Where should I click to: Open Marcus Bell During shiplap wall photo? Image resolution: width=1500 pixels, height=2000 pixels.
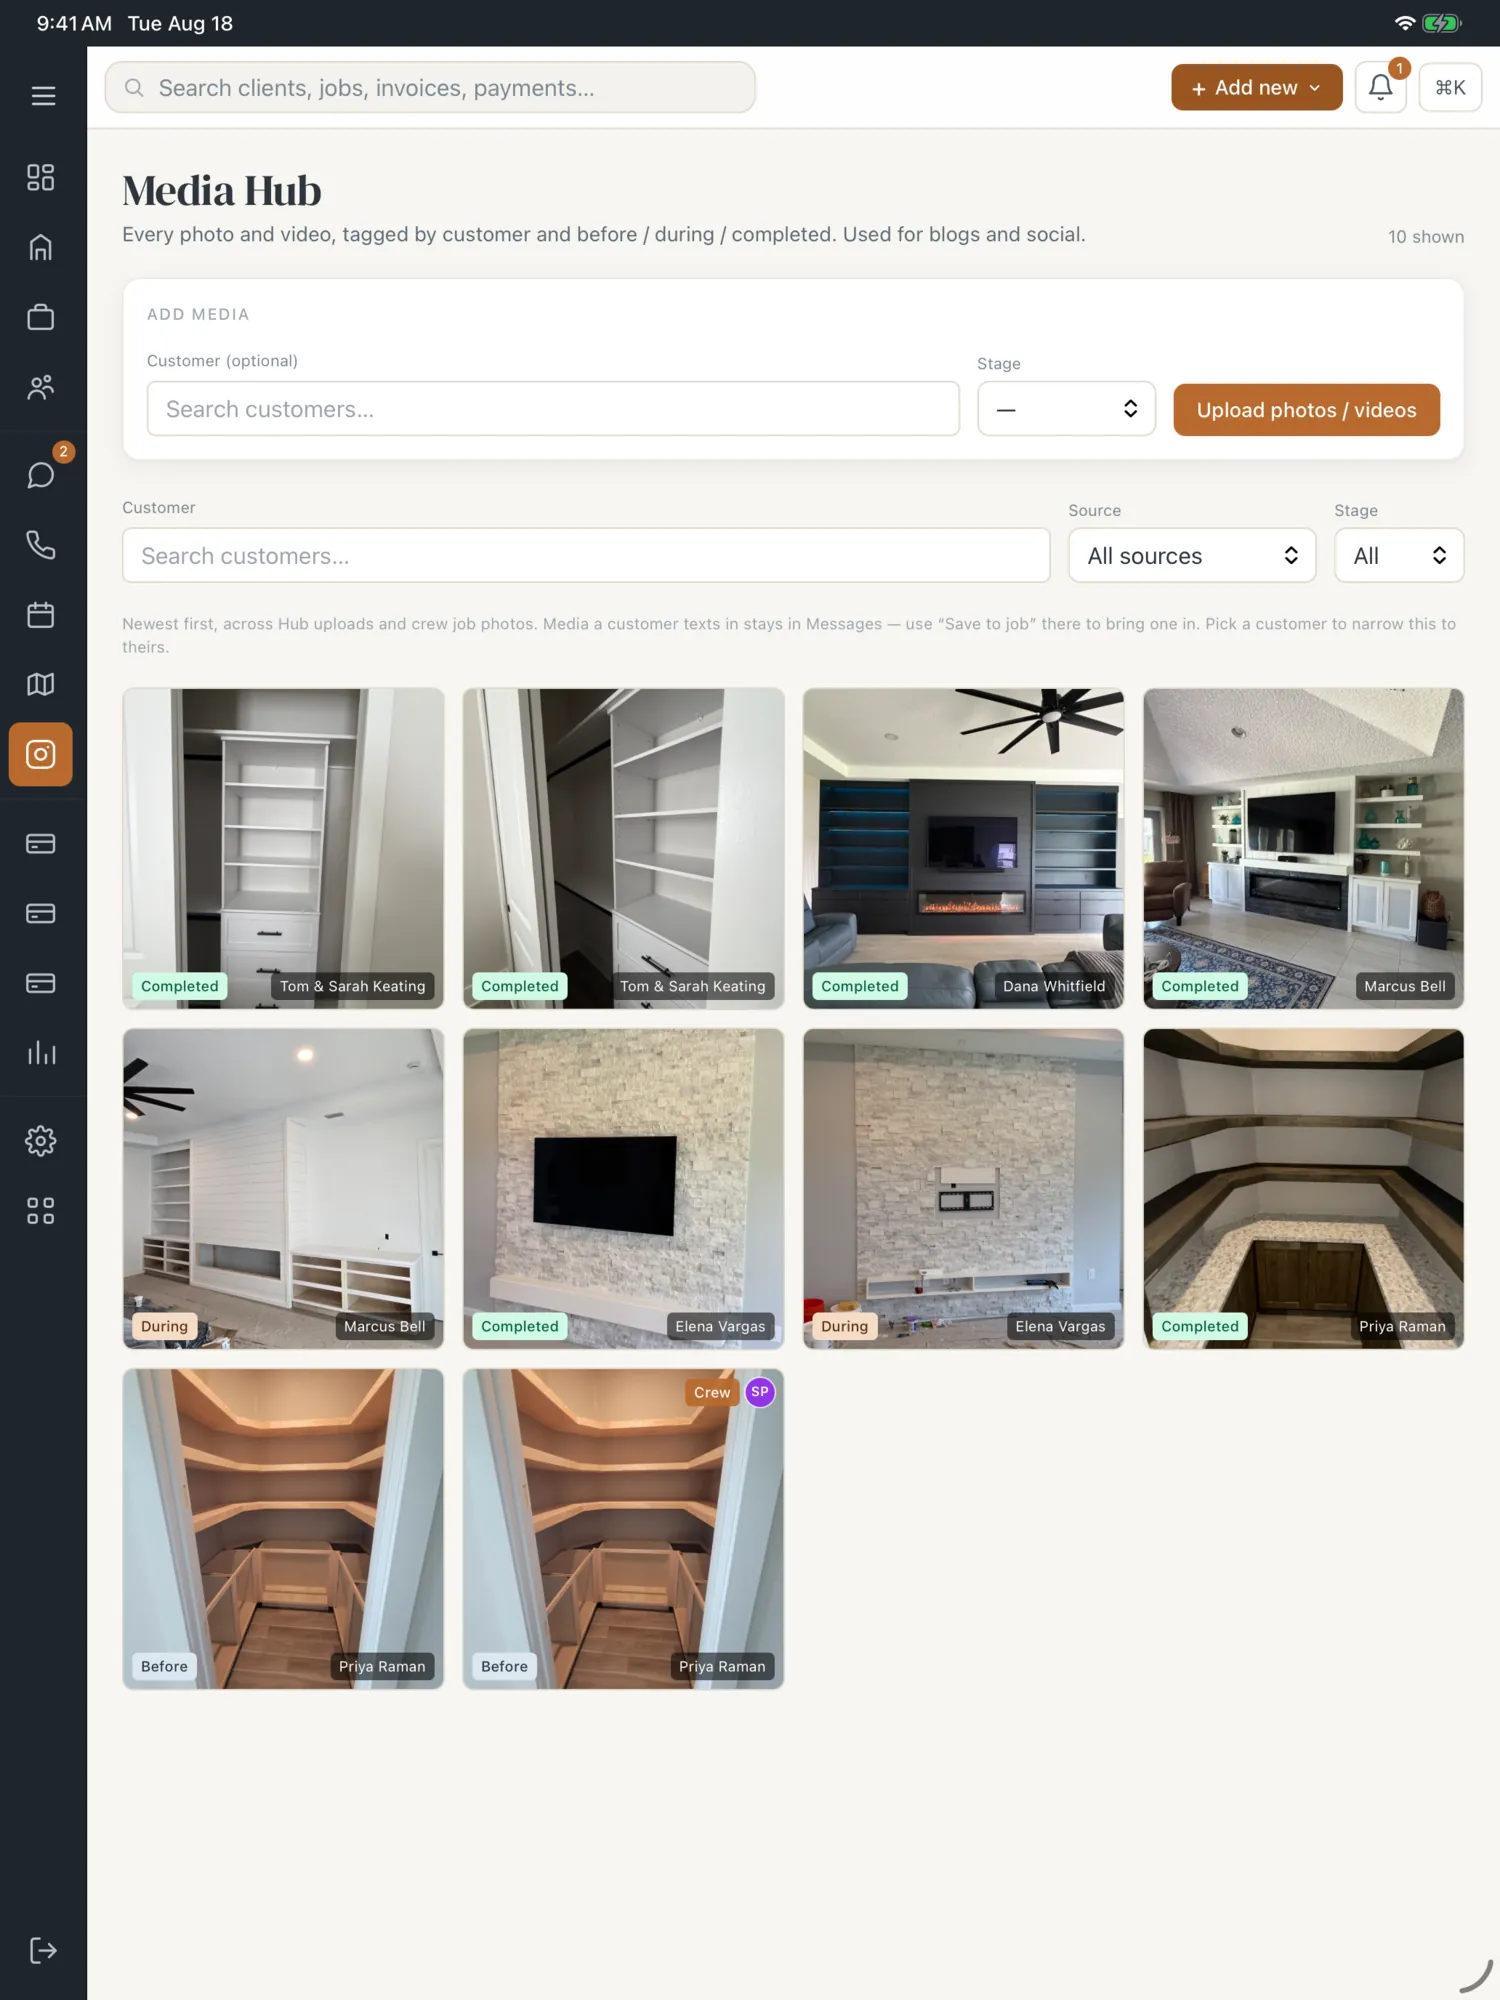pos(283,1188)
